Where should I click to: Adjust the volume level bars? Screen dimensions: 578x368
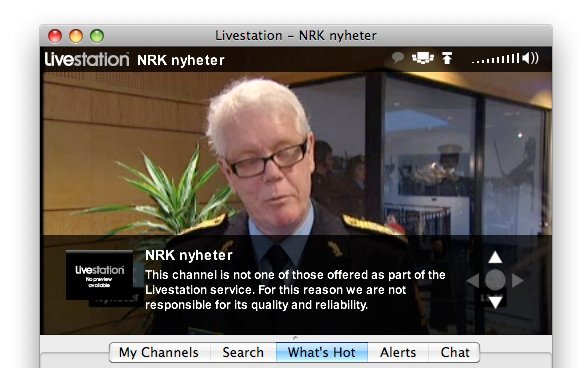pyautogui.click(x=496, y=59)
